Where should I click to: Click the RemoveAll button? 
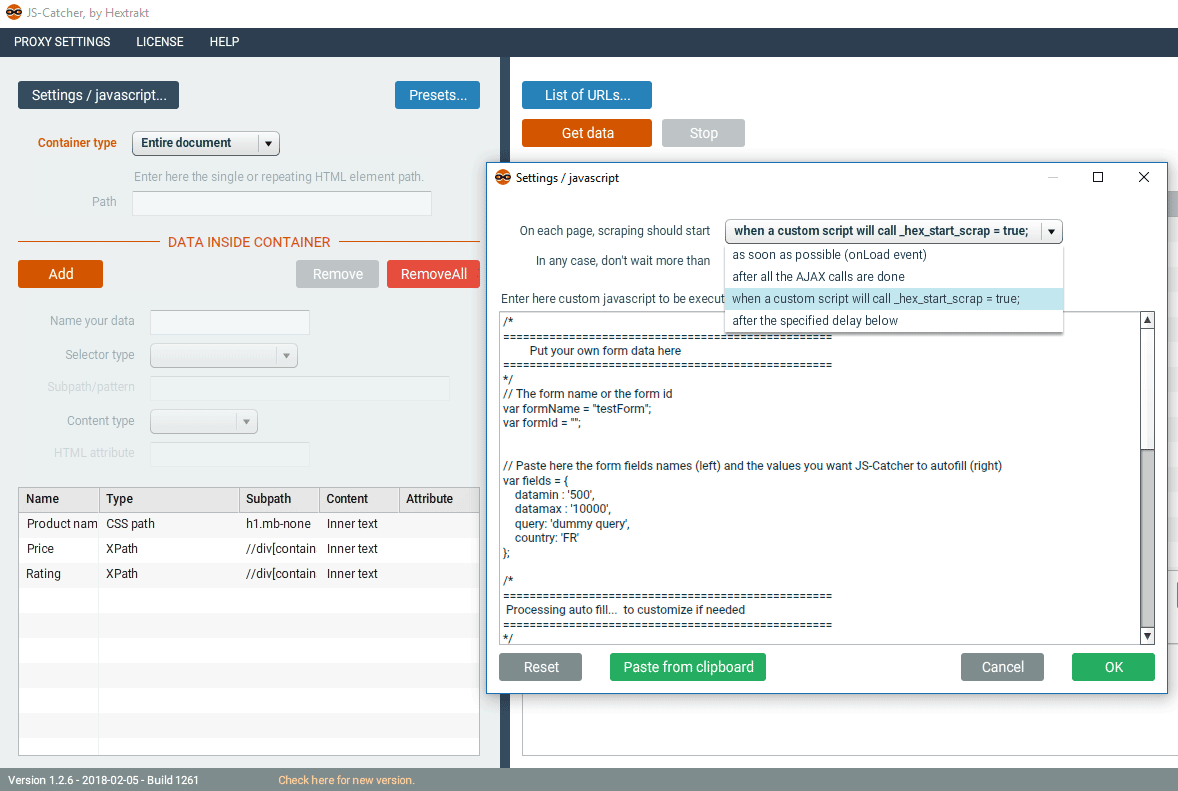[x=433, y=274]
